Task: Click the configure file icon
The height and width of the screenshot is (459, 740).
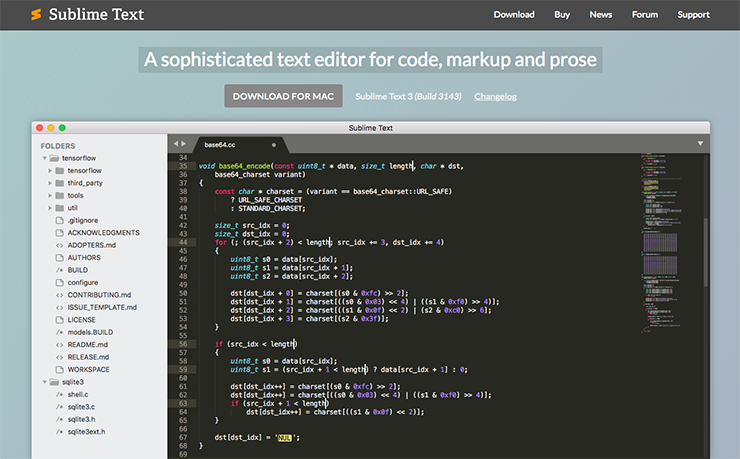Action: 59,283
